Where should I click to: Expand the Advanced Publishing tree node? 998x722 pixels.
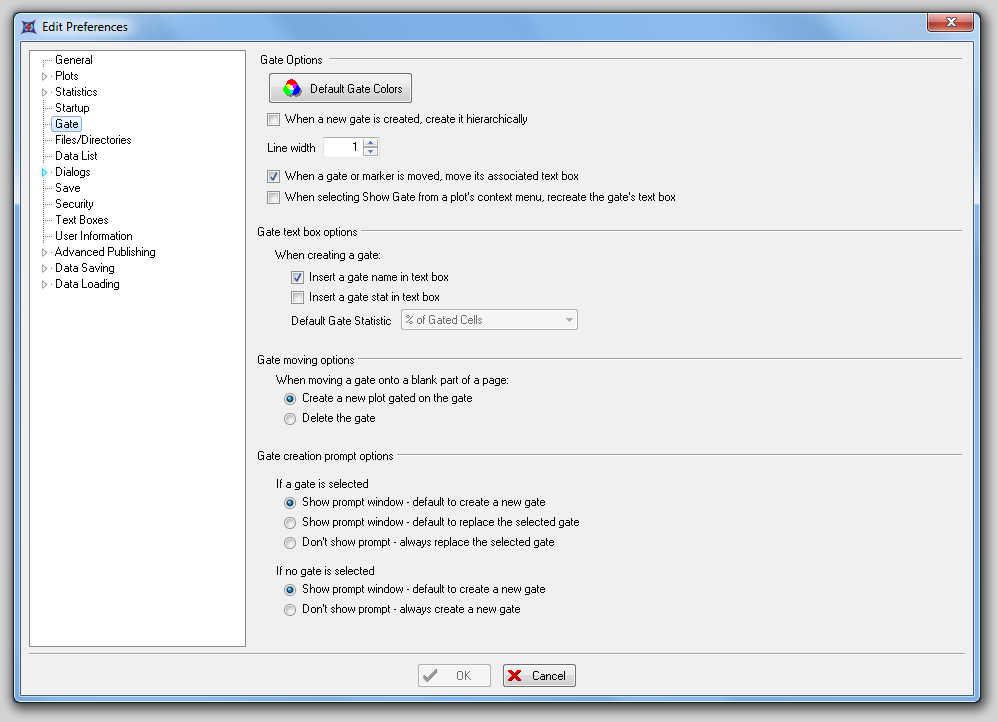click(x=44, y=252)
